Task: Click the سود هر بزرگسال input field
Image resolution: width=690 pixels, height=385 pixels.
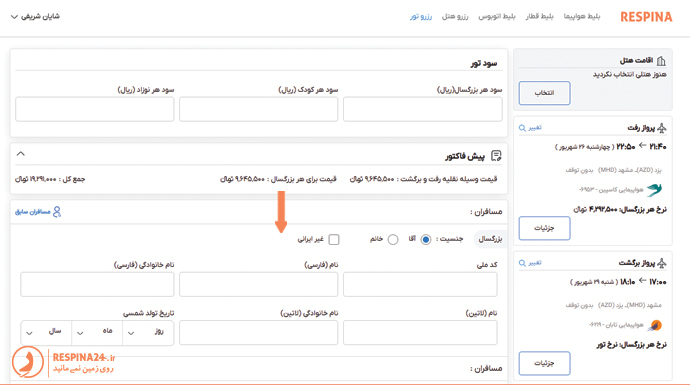Action: coord(422,109)
